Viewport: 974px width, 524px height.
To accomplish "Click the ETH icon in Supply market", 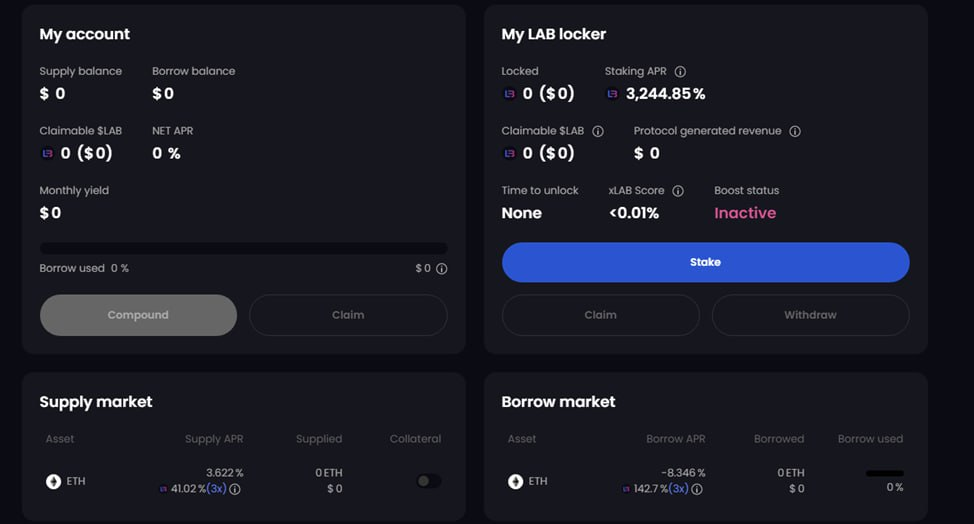I will click(53, 481).
